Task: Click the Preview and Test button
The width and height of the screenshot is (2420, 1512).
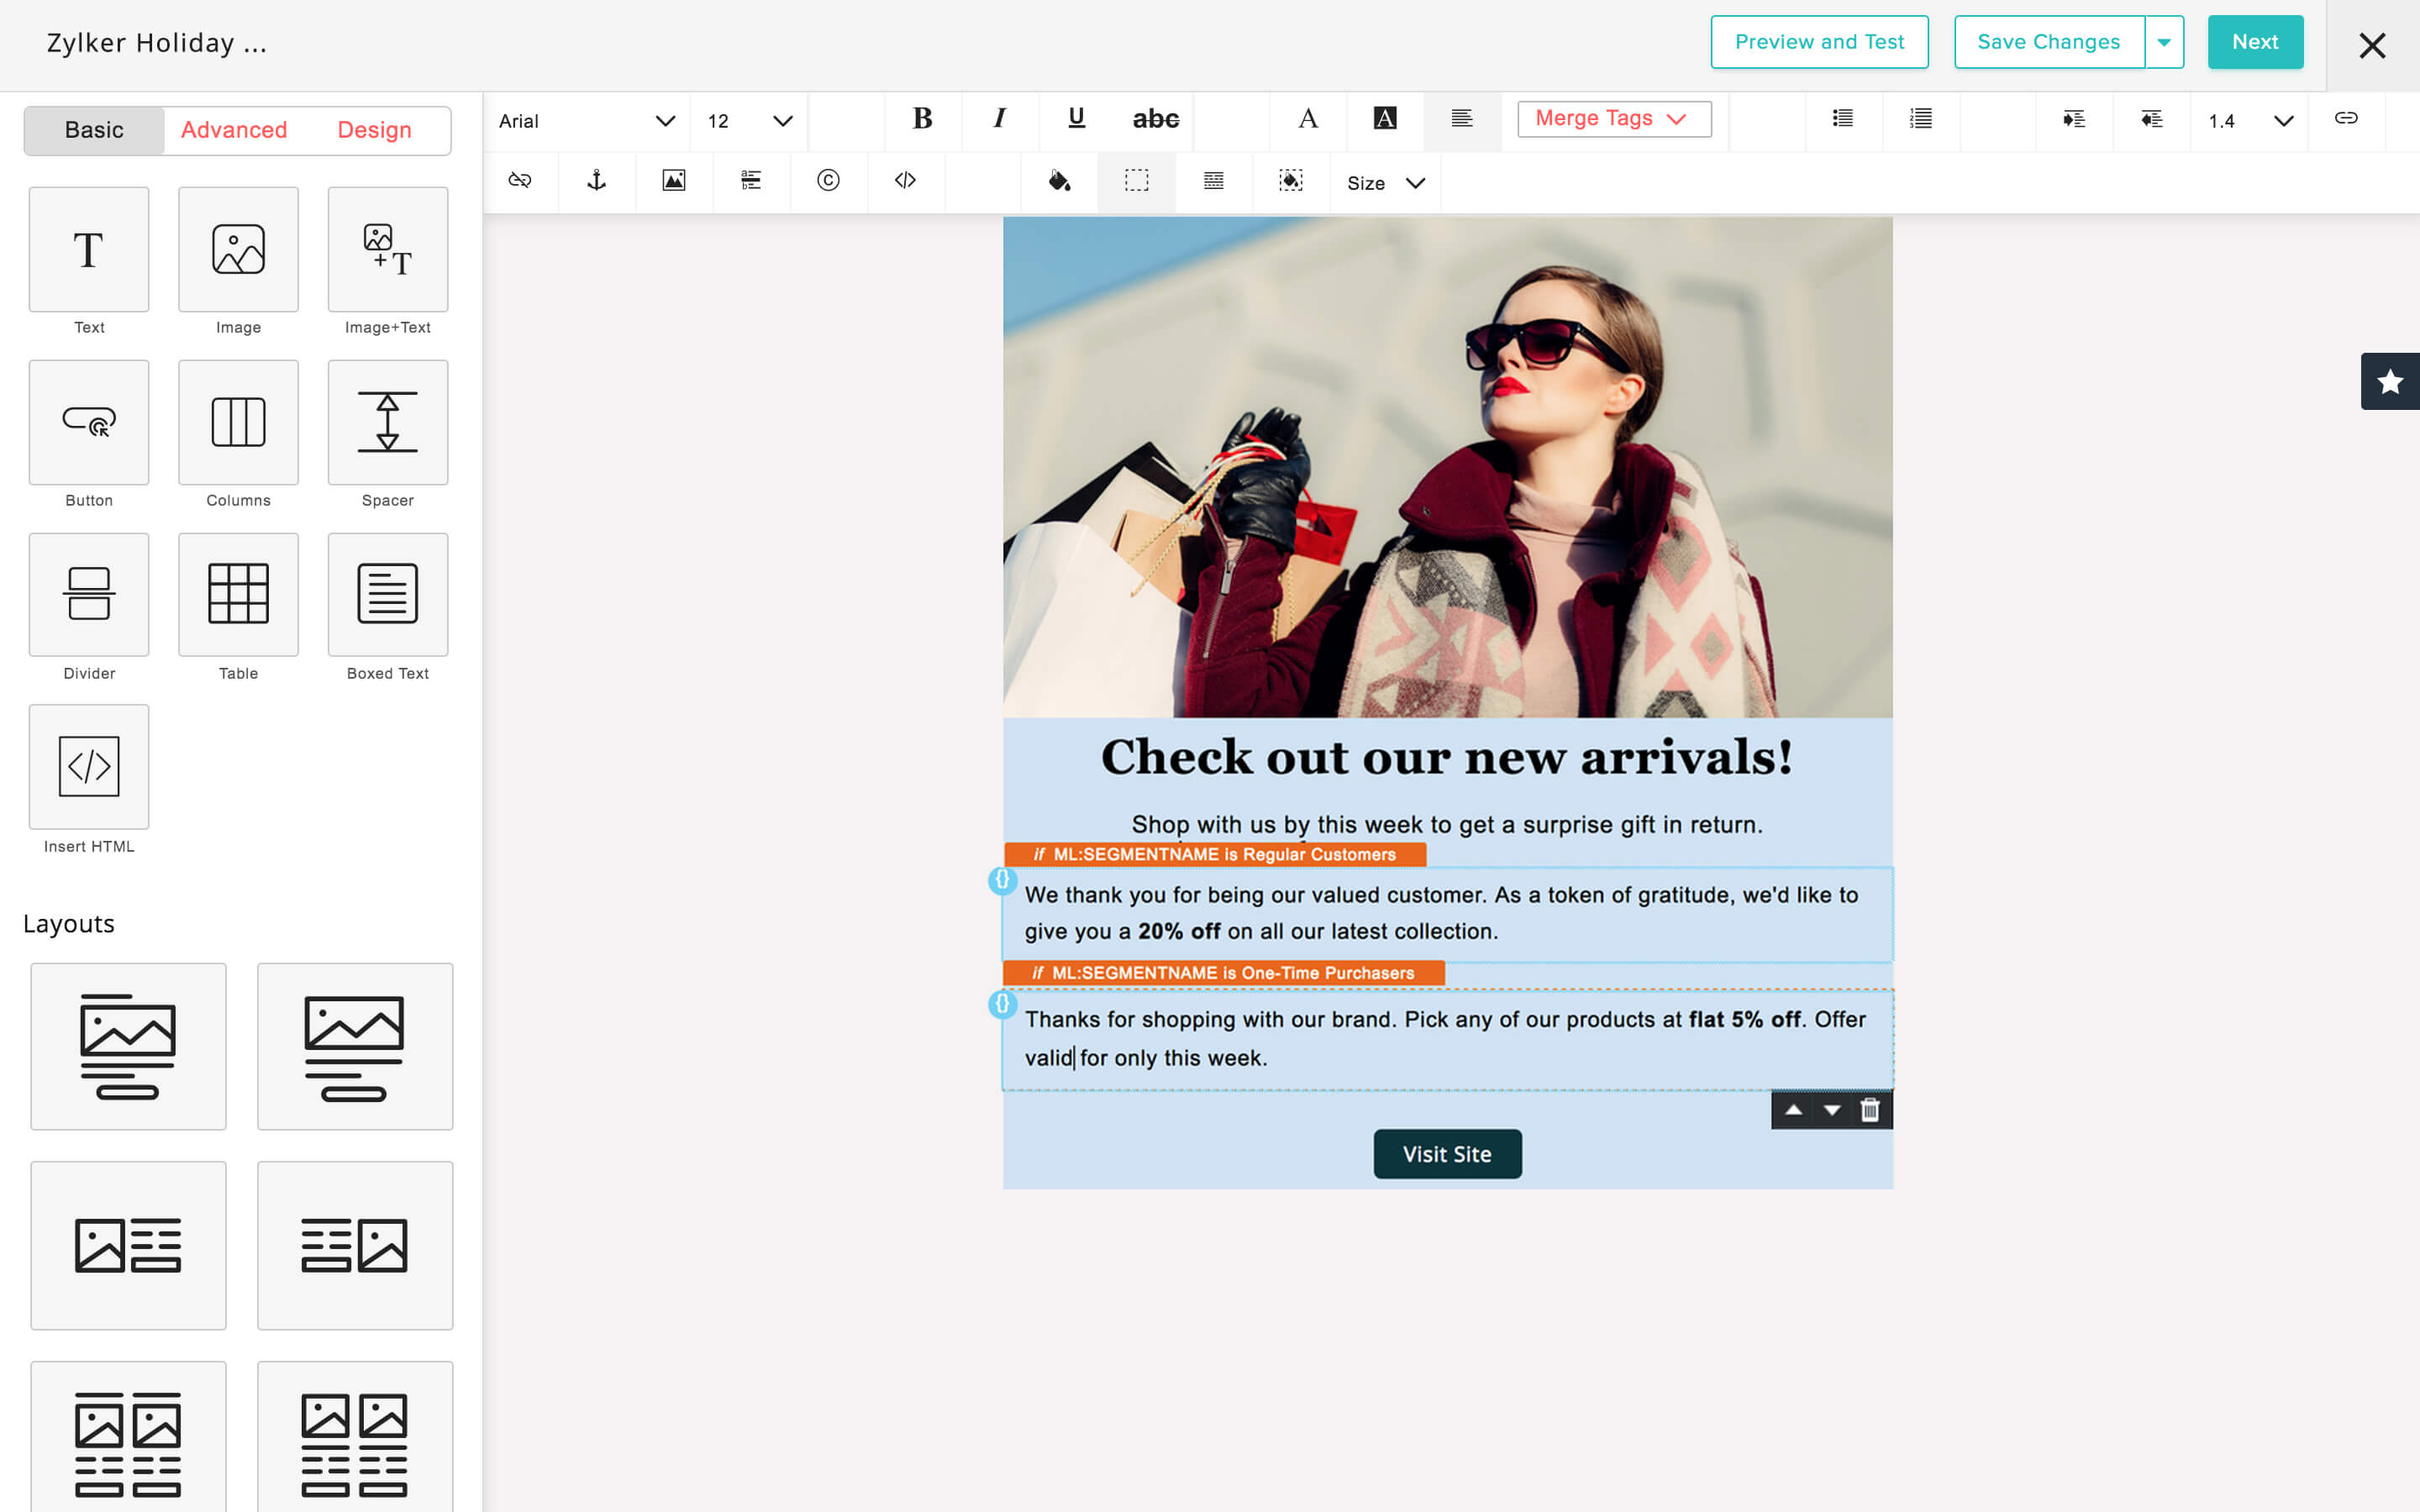Action: pos(1819,42)
